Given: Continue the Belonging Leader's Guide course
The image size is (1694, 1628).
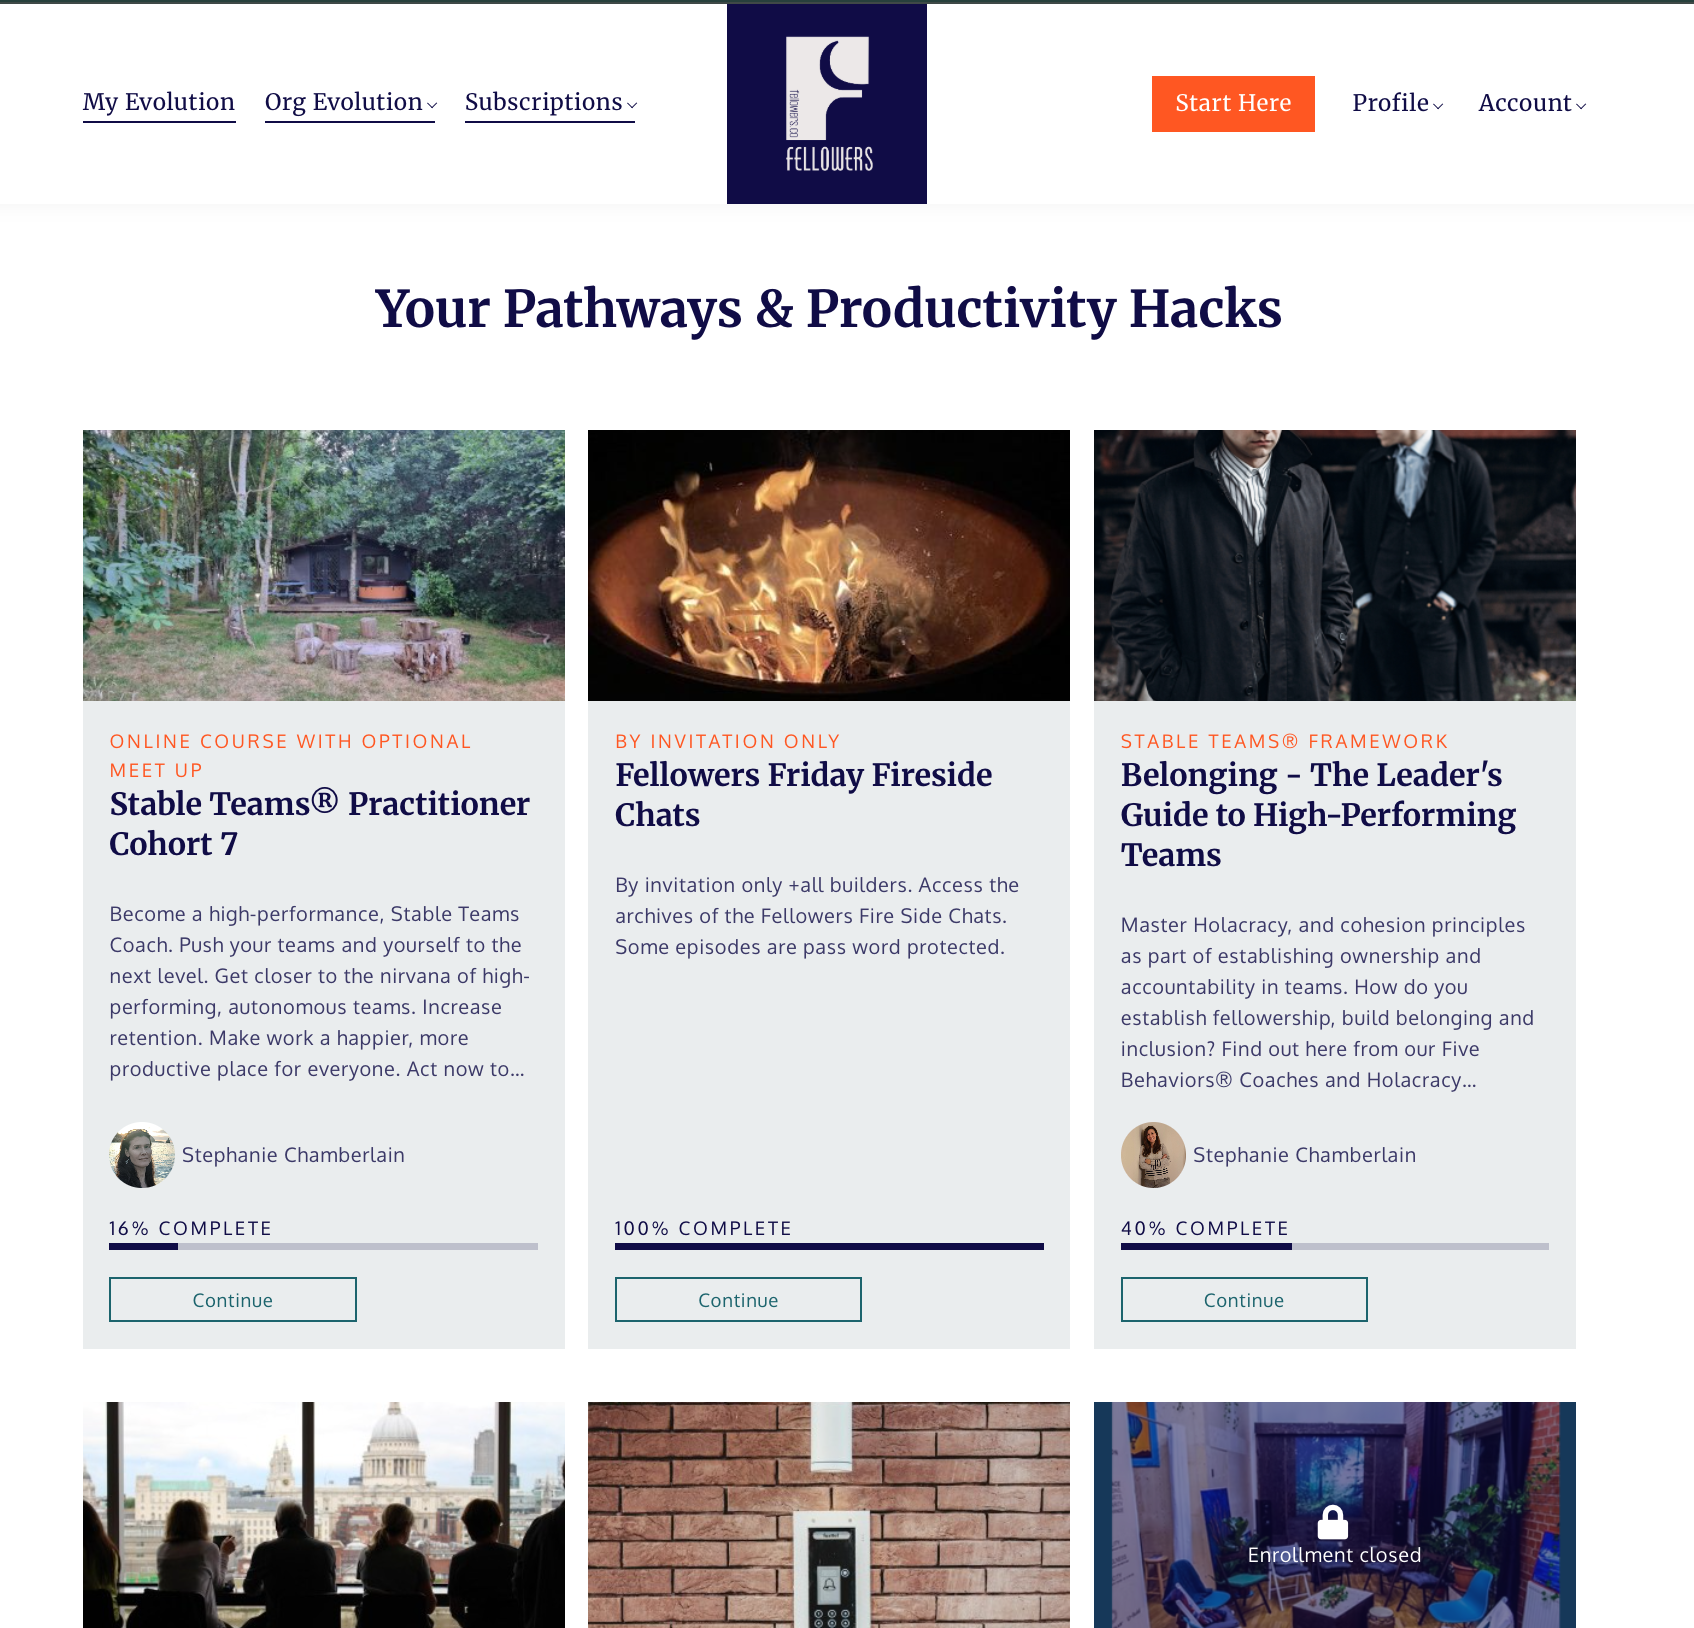Looking at the screenshot, I should 1244,1300.
